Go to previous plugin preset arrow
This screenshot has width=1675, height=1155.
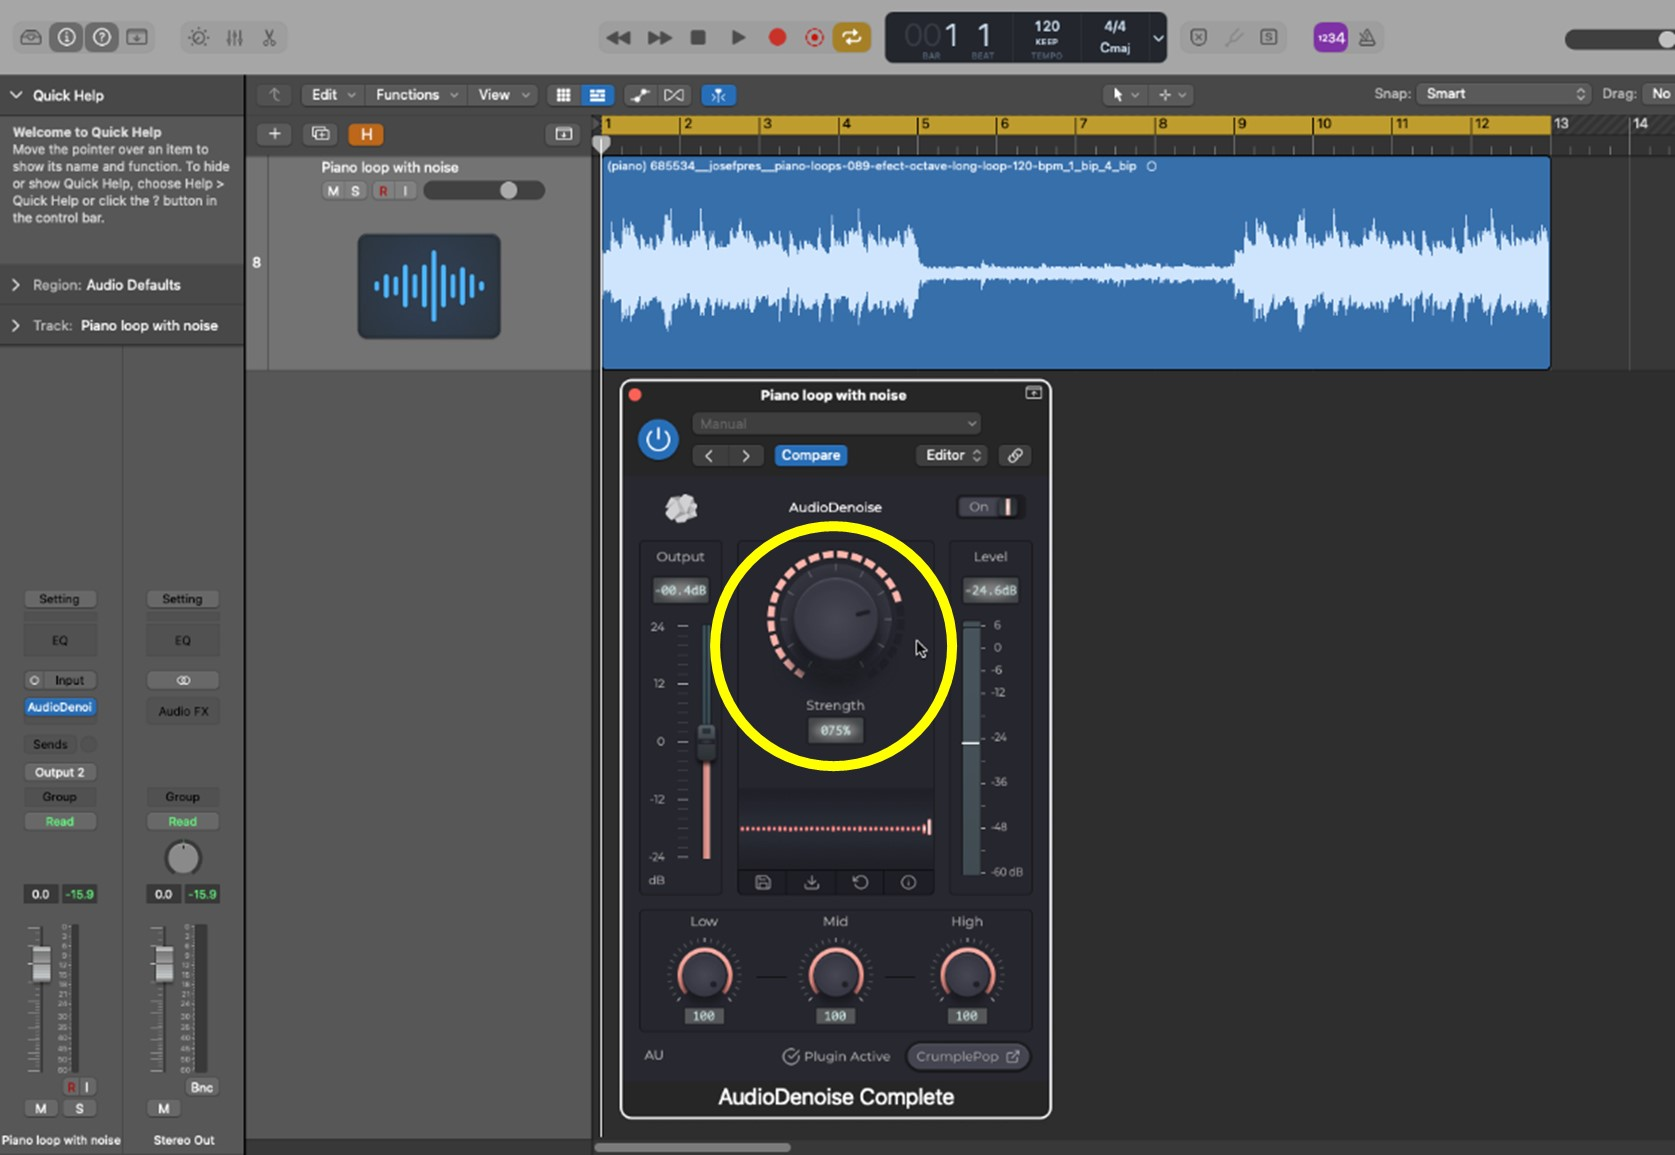(709, 456)
